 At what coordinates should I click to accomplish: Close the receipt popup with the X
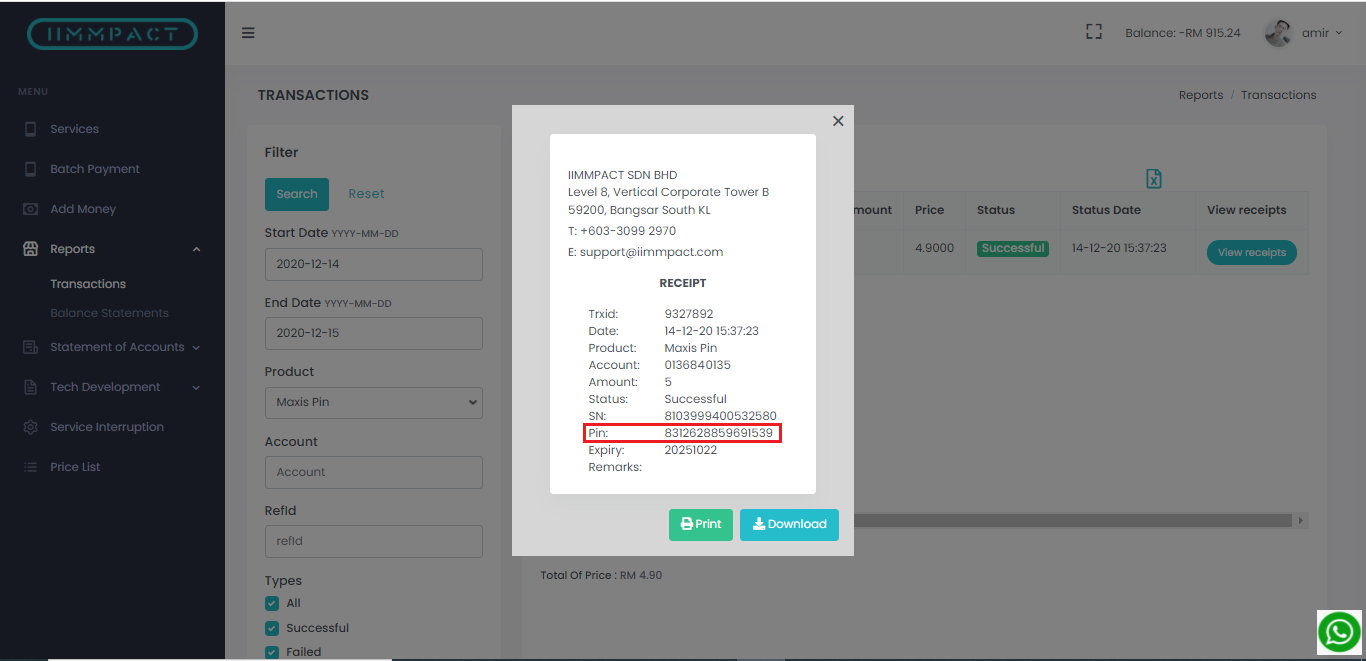[838, 121]
